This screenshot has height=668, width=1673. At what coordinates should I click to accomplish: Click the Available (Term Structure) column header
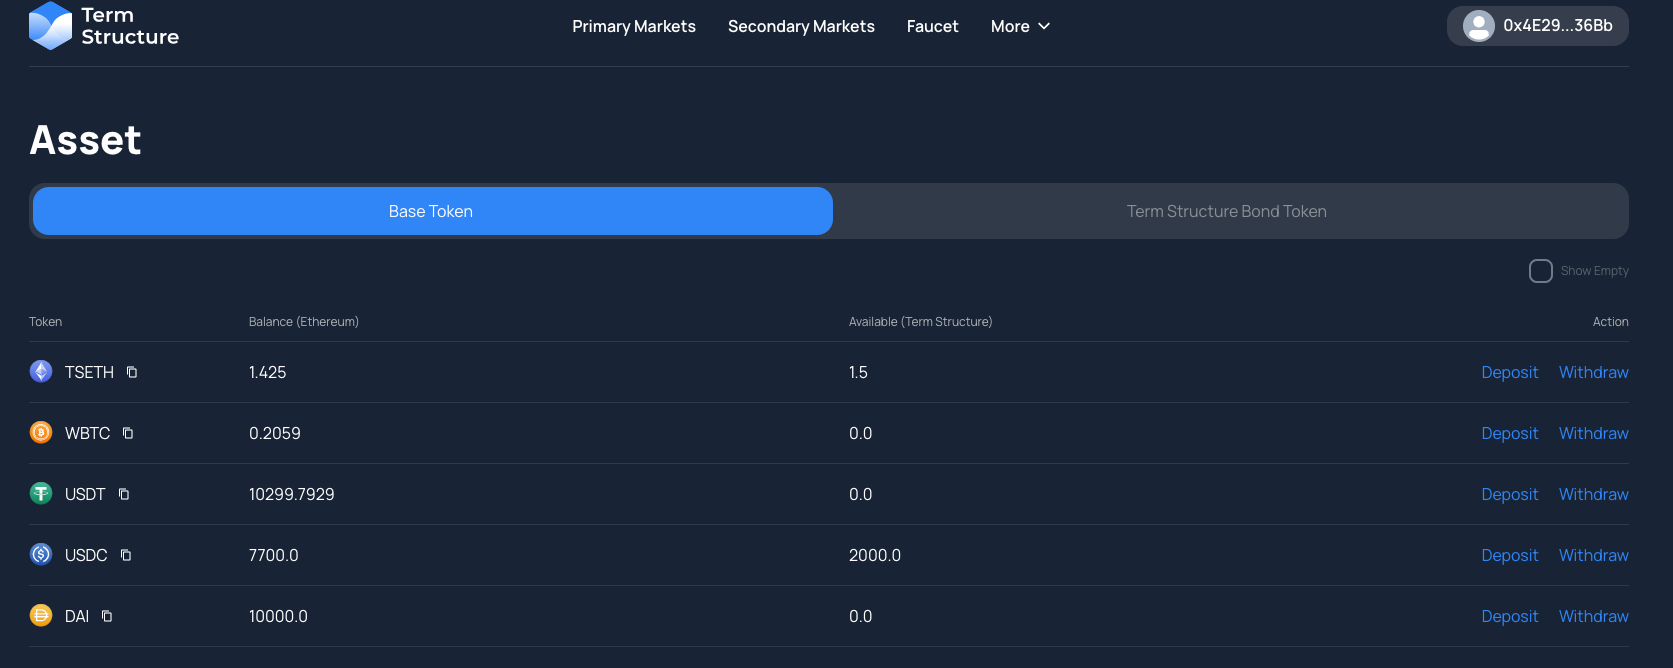coord(921,322)
